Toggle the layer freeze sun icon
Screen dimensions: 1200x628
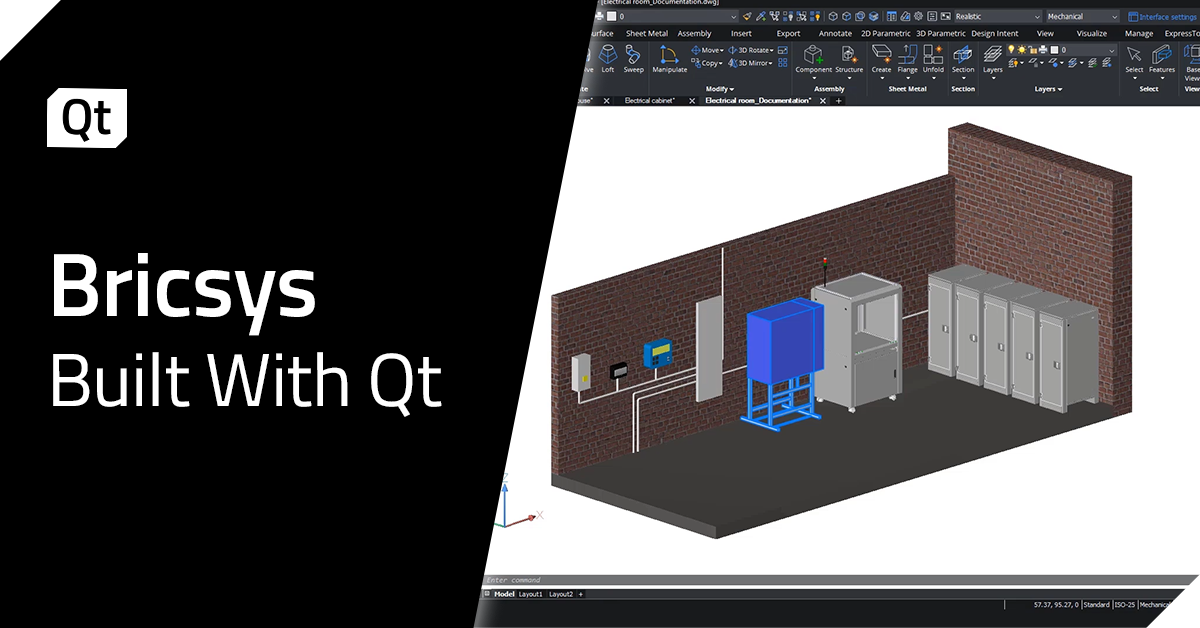1021,47
